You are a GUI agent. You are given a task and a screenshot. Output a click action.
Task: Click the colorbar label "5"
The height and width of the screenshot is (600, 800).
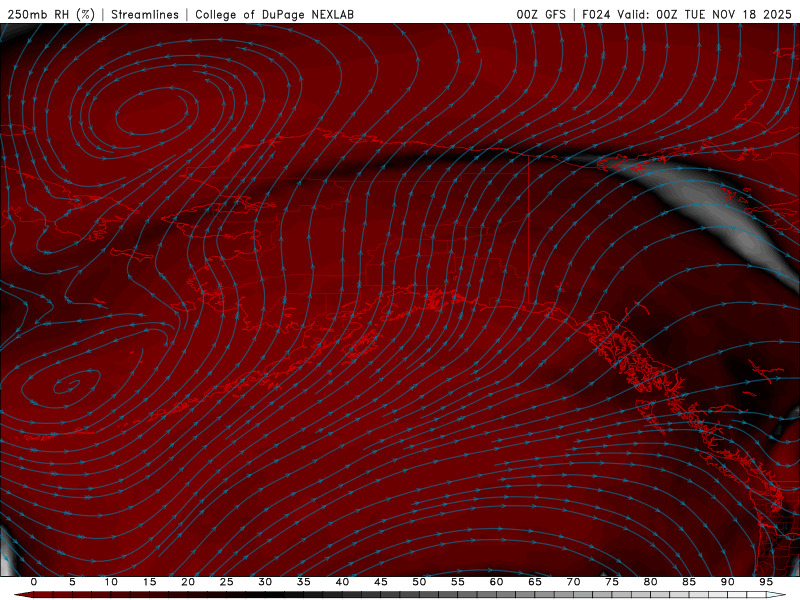click(72, 582)
